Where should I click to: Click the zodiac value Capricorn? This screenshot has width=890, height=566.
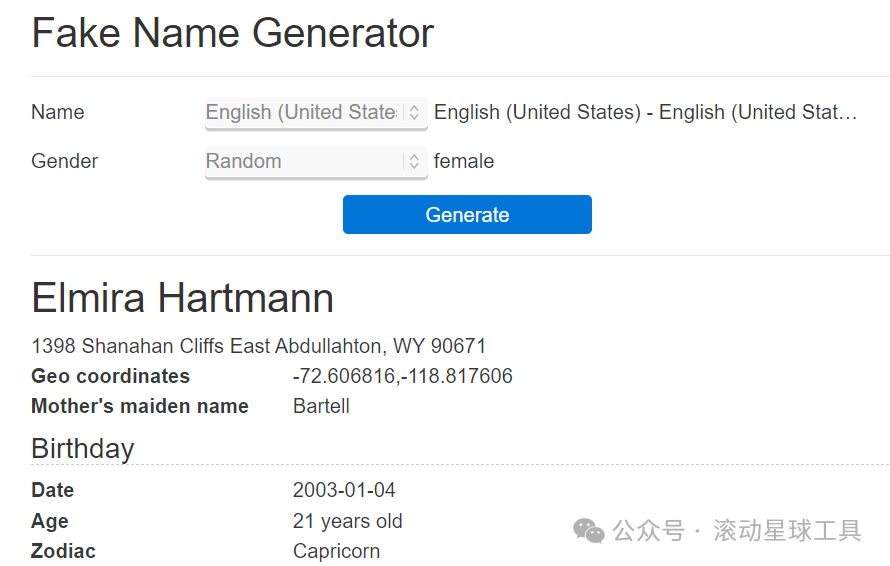(x=336, y=551)
